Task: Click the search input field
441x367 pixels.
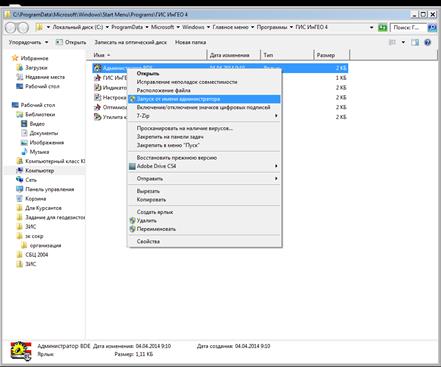Action: (408, 27)
